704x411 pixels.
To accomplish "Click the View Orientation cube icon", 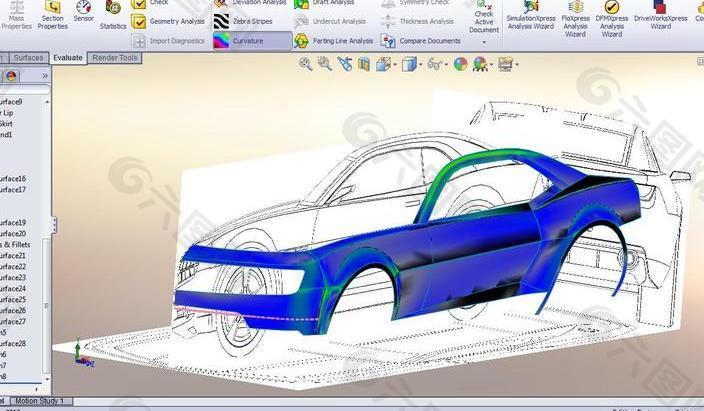I will [x=383, y=64].
